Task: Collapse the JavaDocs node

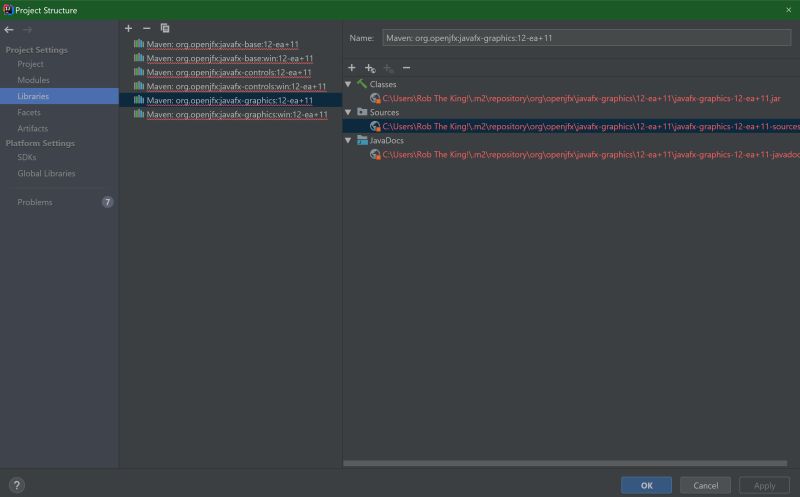Action: 348,140
